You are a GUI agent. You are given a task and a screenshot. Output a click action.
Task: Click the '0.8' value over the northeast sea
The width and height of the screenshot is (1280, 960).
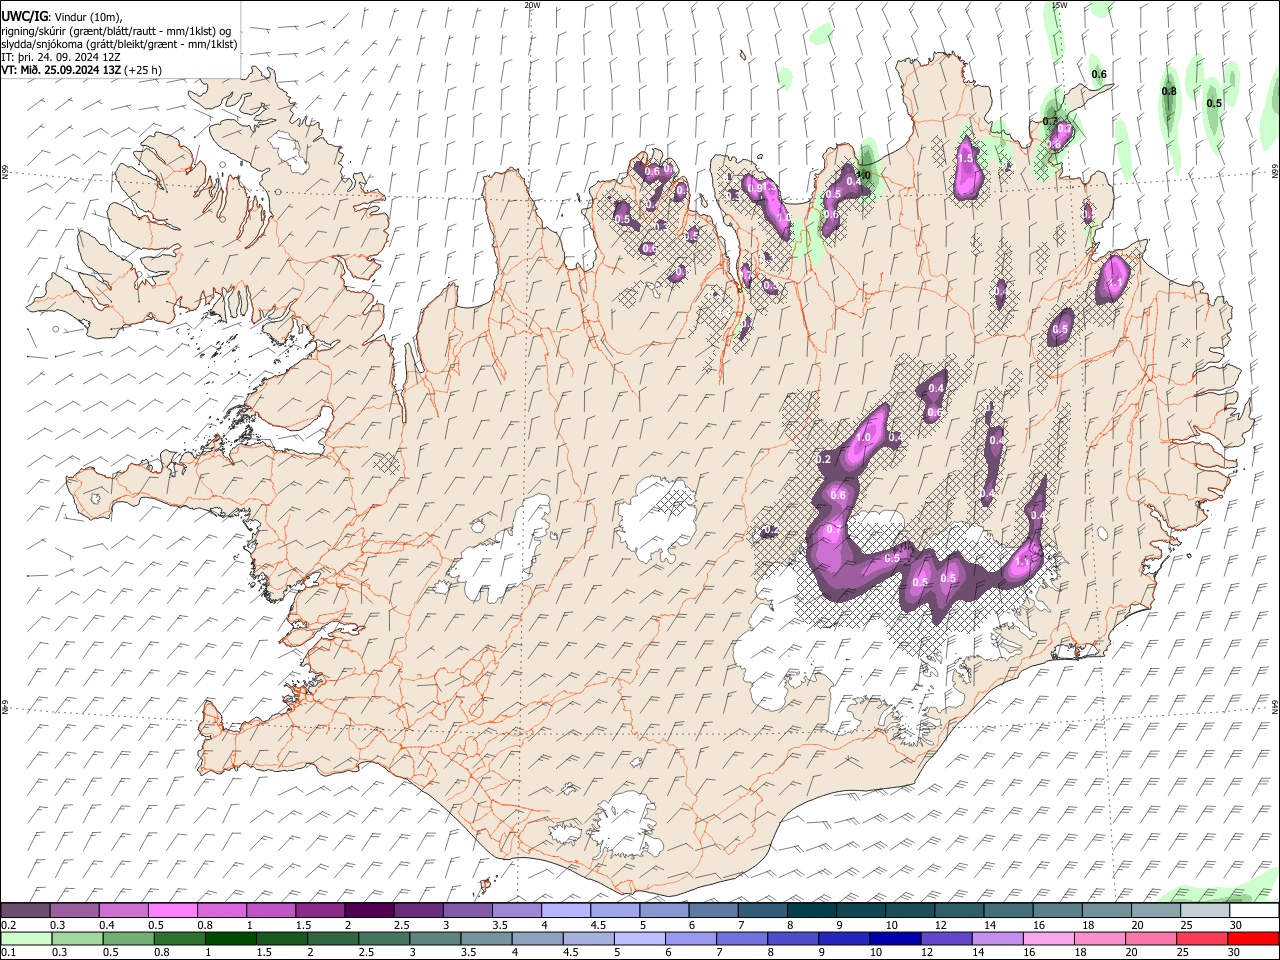pos(1169,91)
